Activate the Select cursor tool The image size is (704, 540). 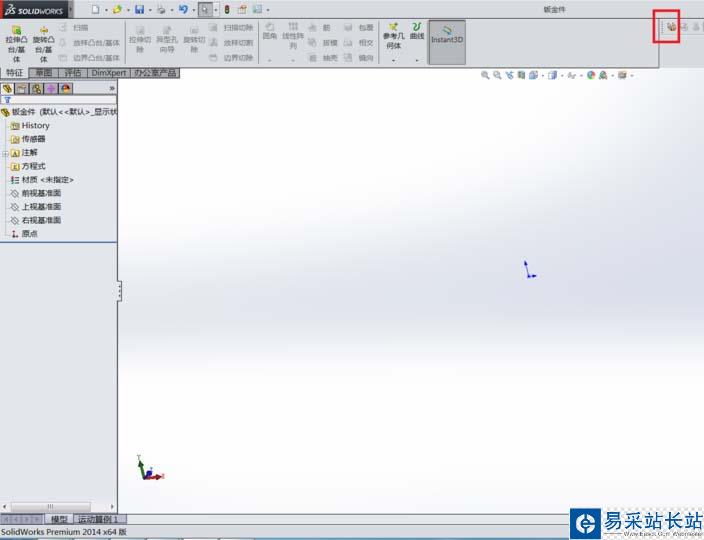(205, 9)
